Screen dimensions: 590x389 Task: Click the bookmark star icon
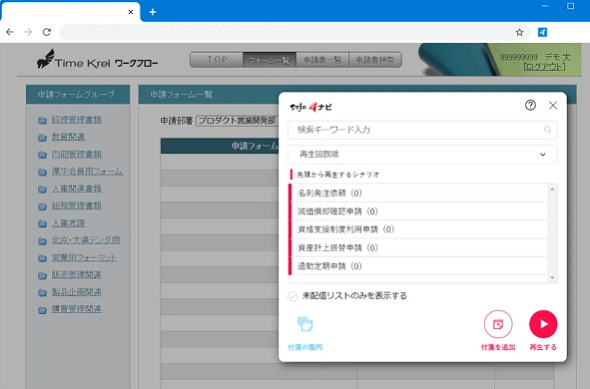point(519,32)
